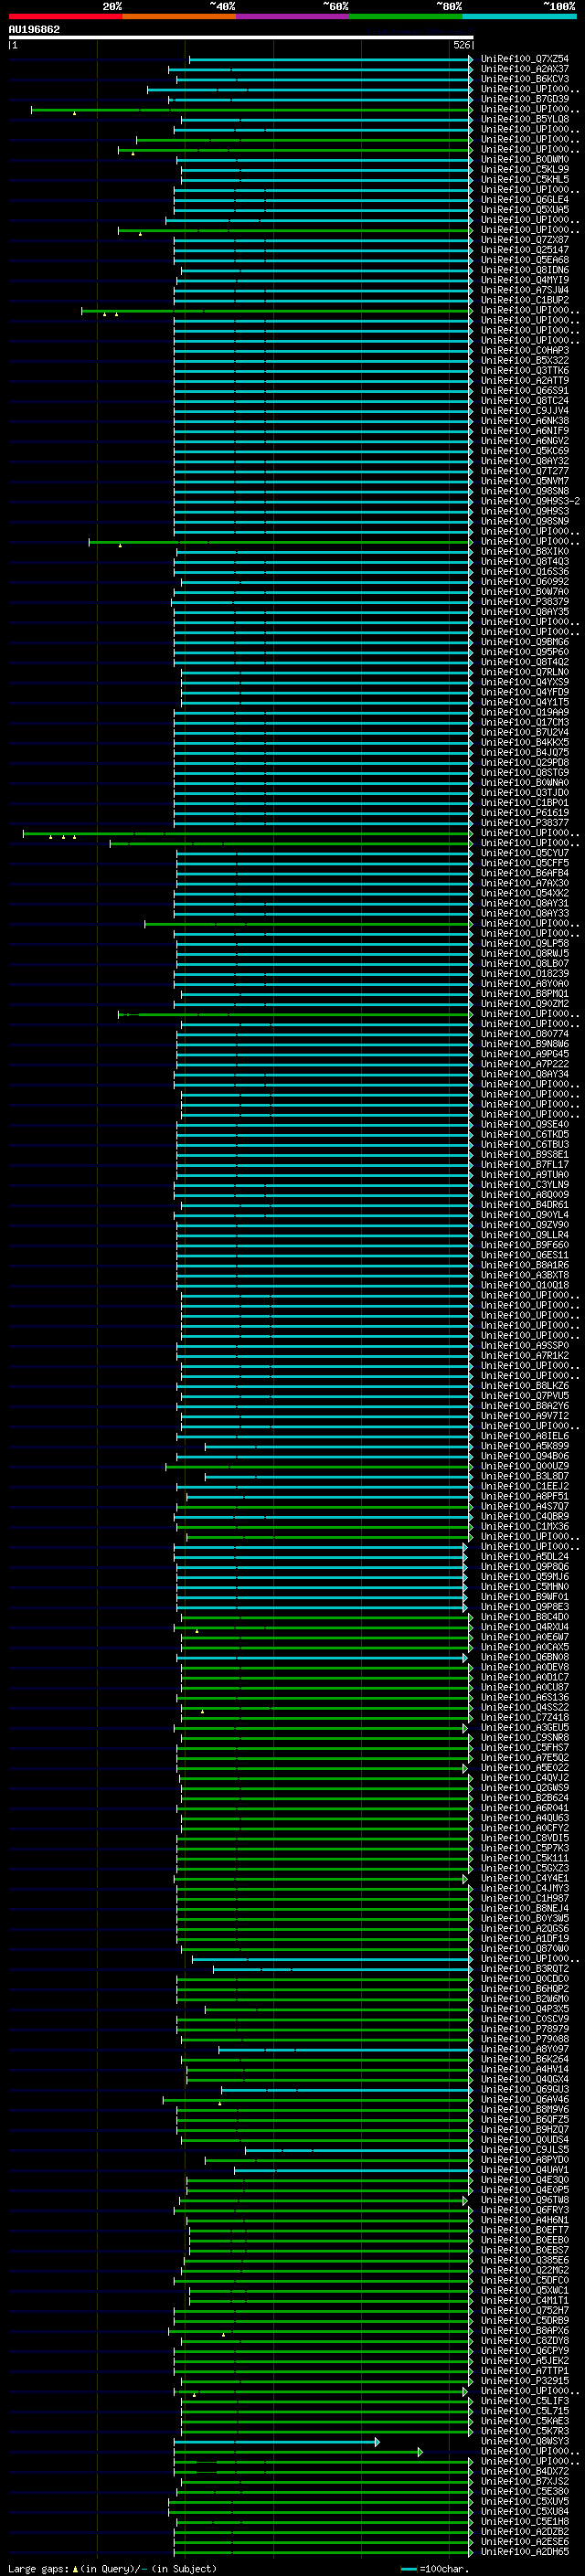Click hit UniRef100_C1BUP2
585x2576 pixels.
pos(524,300)
